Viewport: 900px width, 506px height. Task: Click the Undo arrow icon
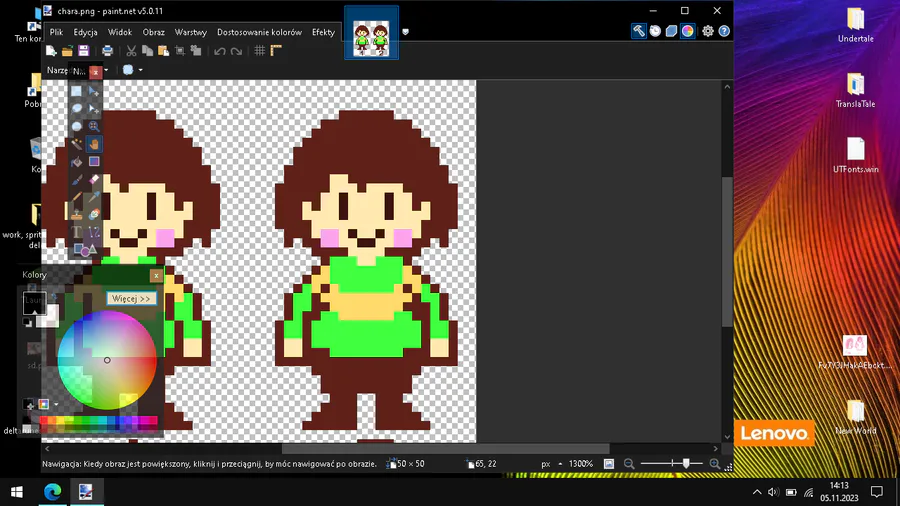pyautogui.click(x=220, y=51)
